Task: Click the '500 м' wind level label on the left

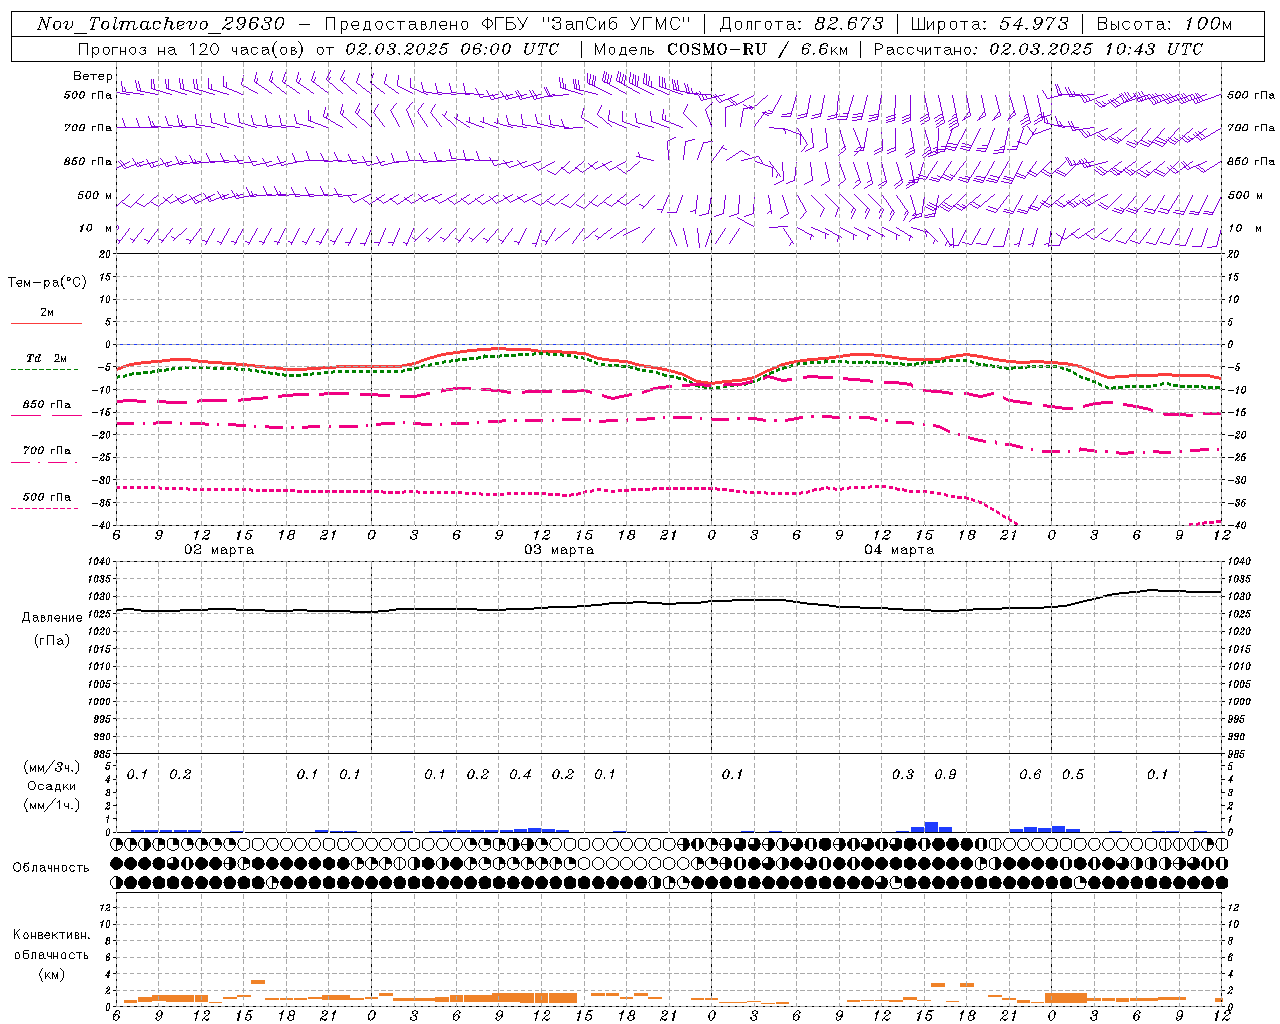Action: pos(95,196)
